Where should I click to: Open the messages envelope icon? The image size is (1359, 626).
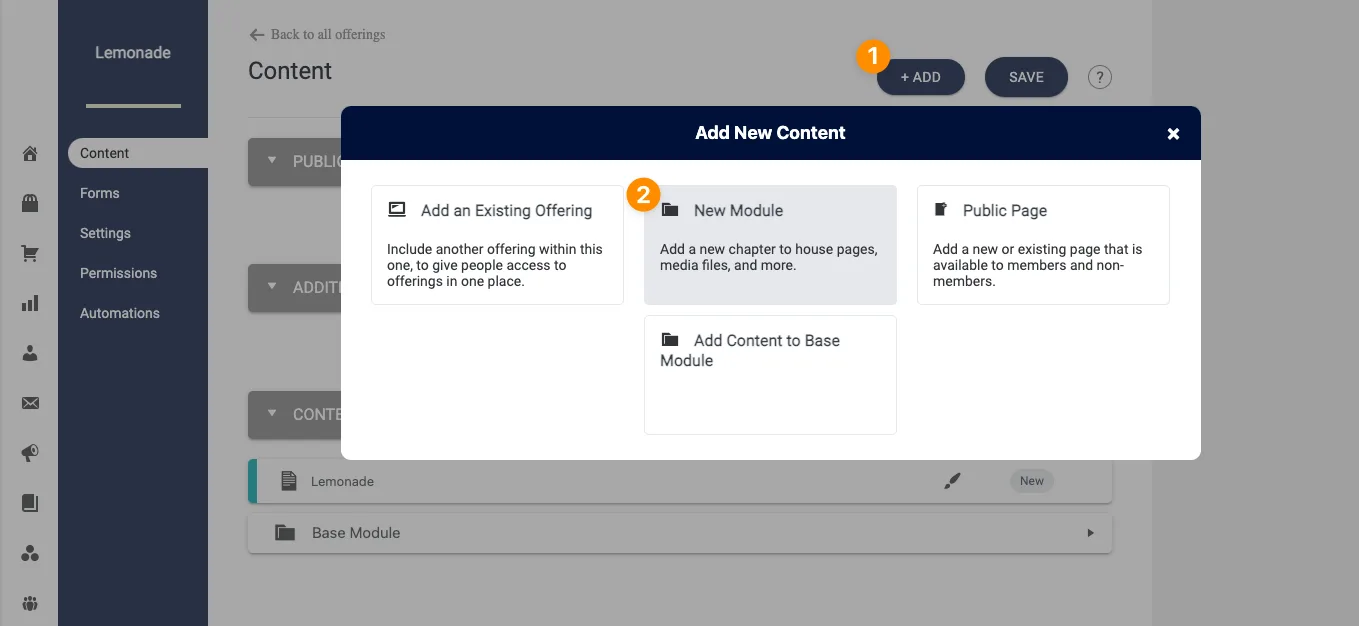pos(29,403)
